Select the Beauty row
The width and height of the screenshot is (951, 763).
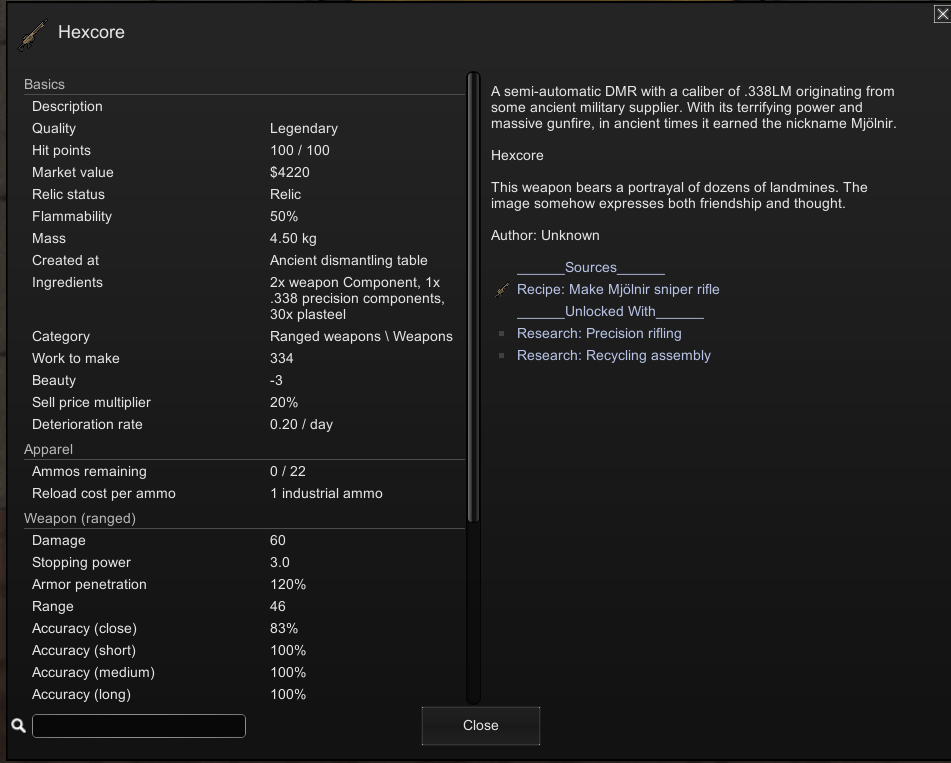(244, 380)
